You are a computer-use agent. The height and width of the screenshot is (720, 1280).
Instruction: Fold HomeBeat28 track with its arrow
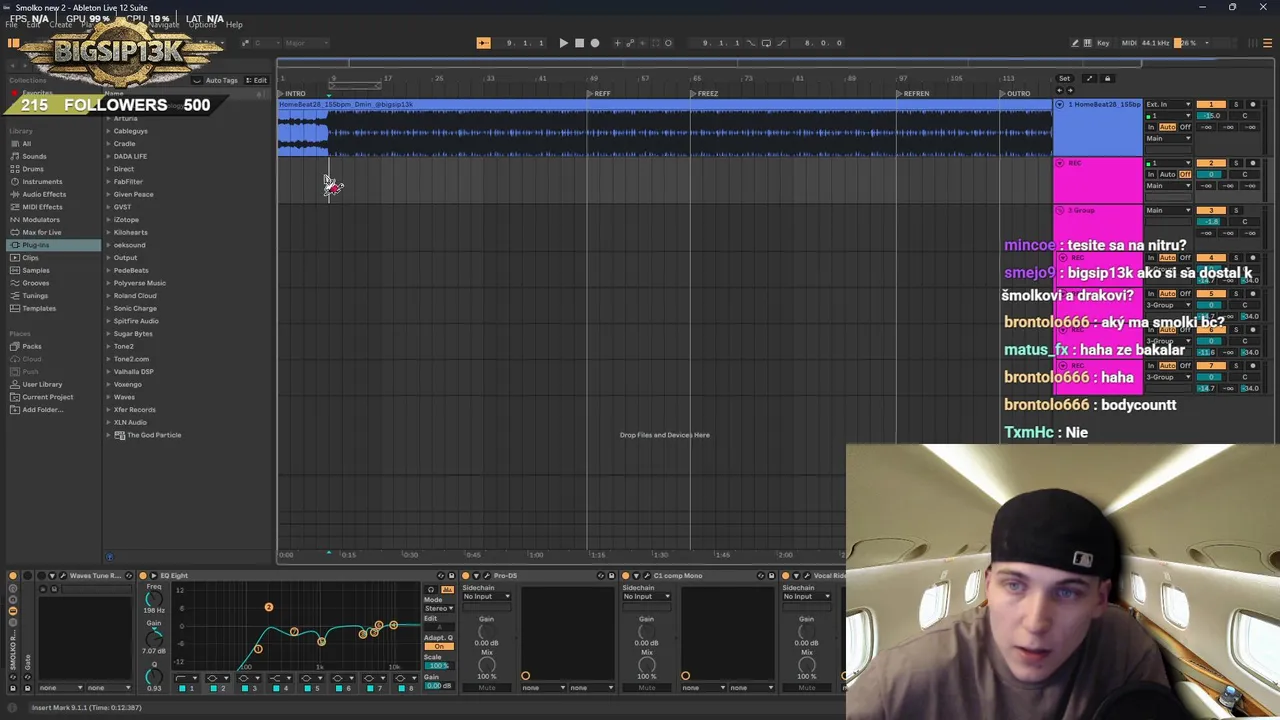click(1060, 104)
